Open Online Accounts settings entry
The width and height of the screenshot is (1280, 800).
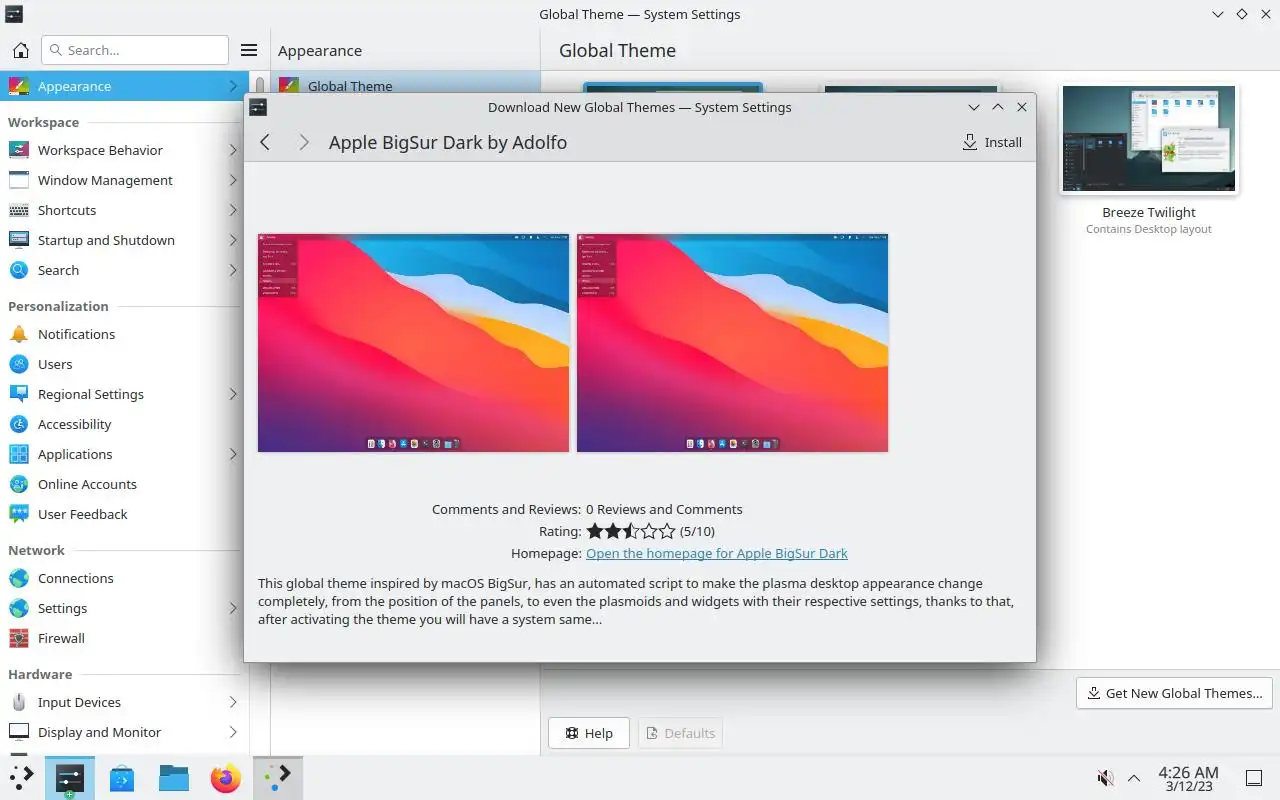point(124,484)
